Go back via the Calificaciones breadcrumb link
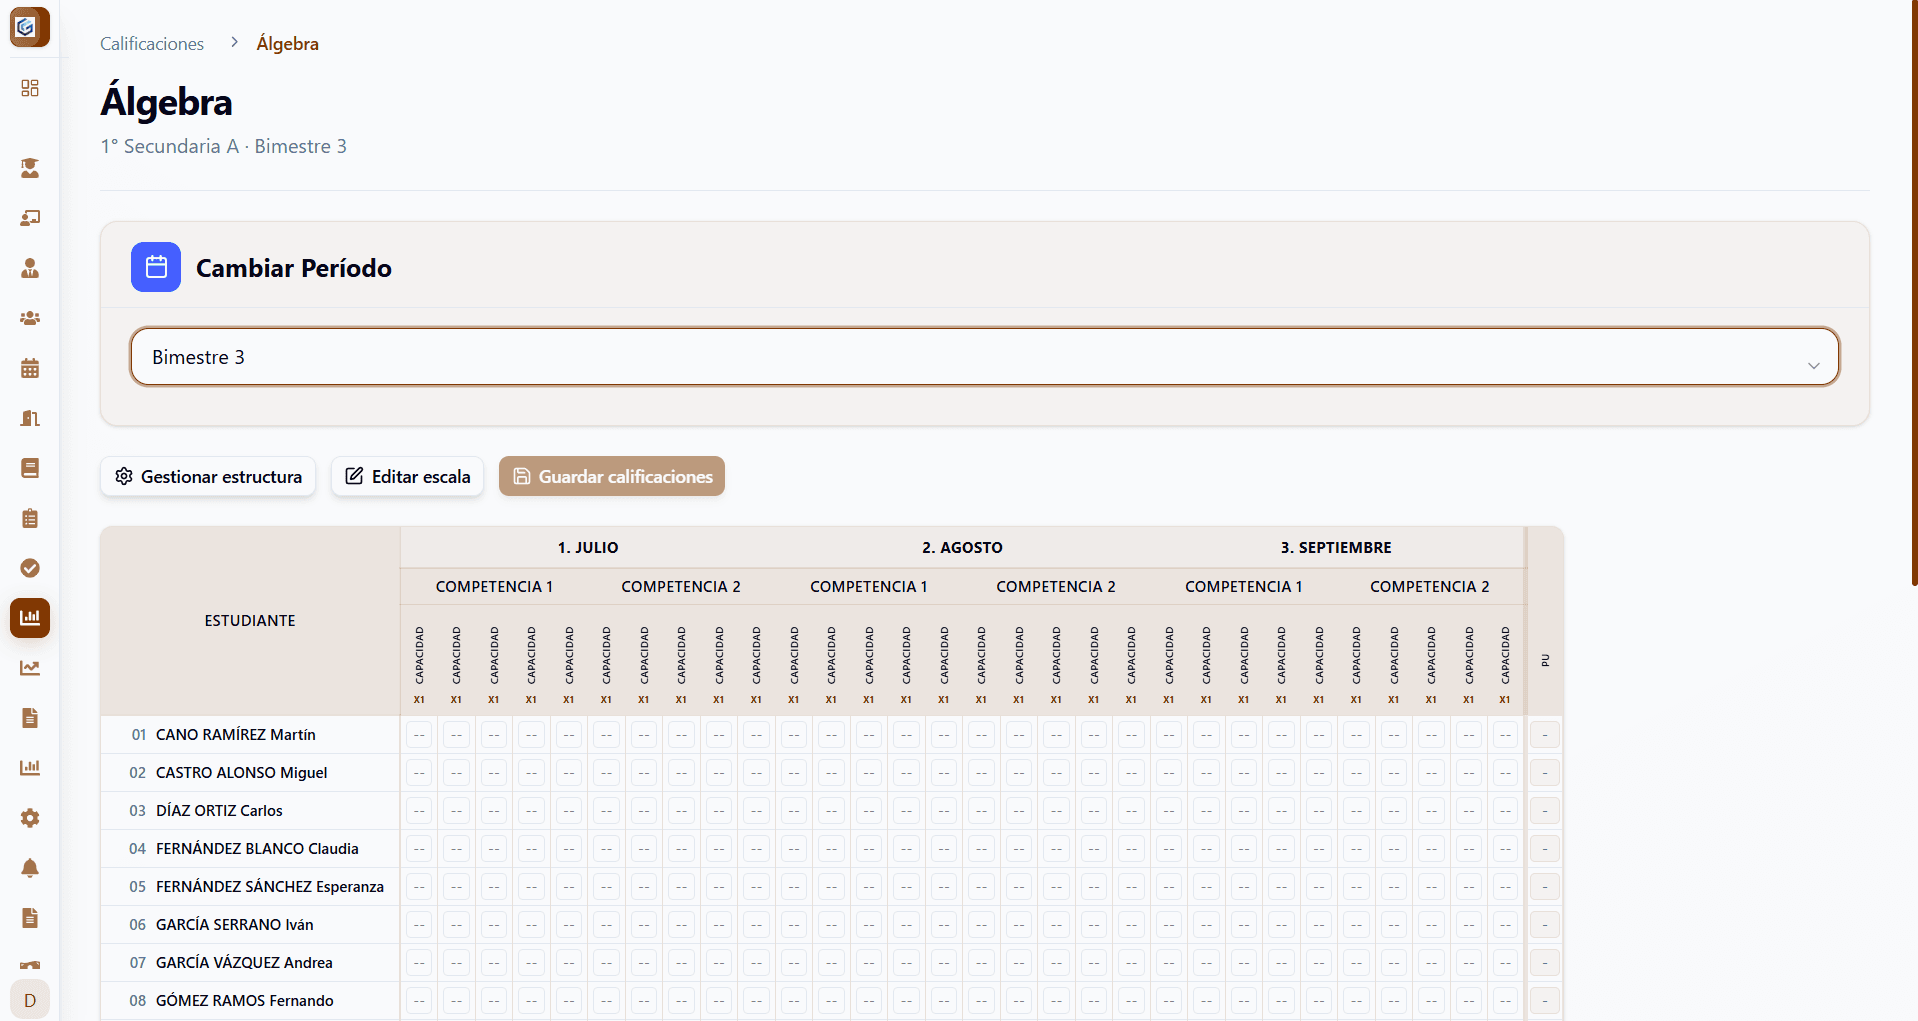1918x1021 pixels. [x=152, y=44]
